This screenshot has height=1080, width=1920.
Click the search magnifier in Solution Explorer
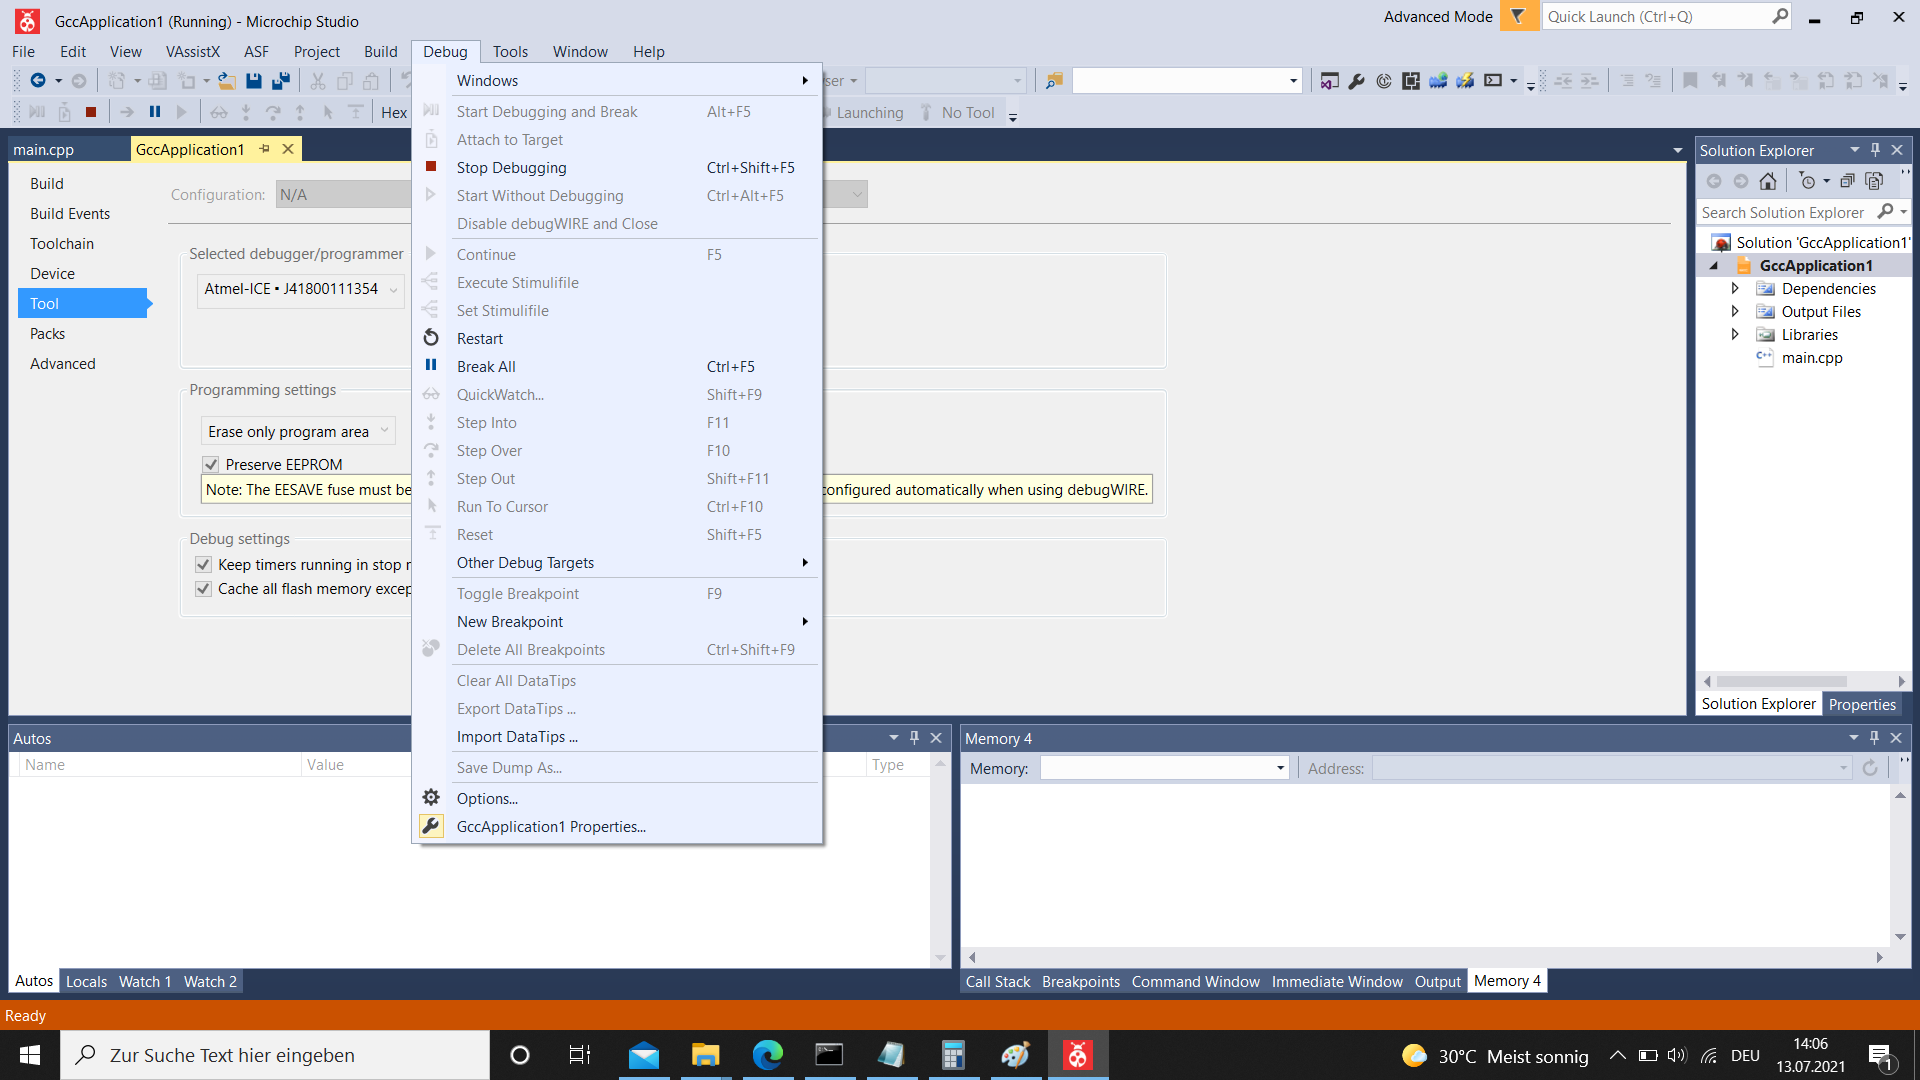(1885, 212)
